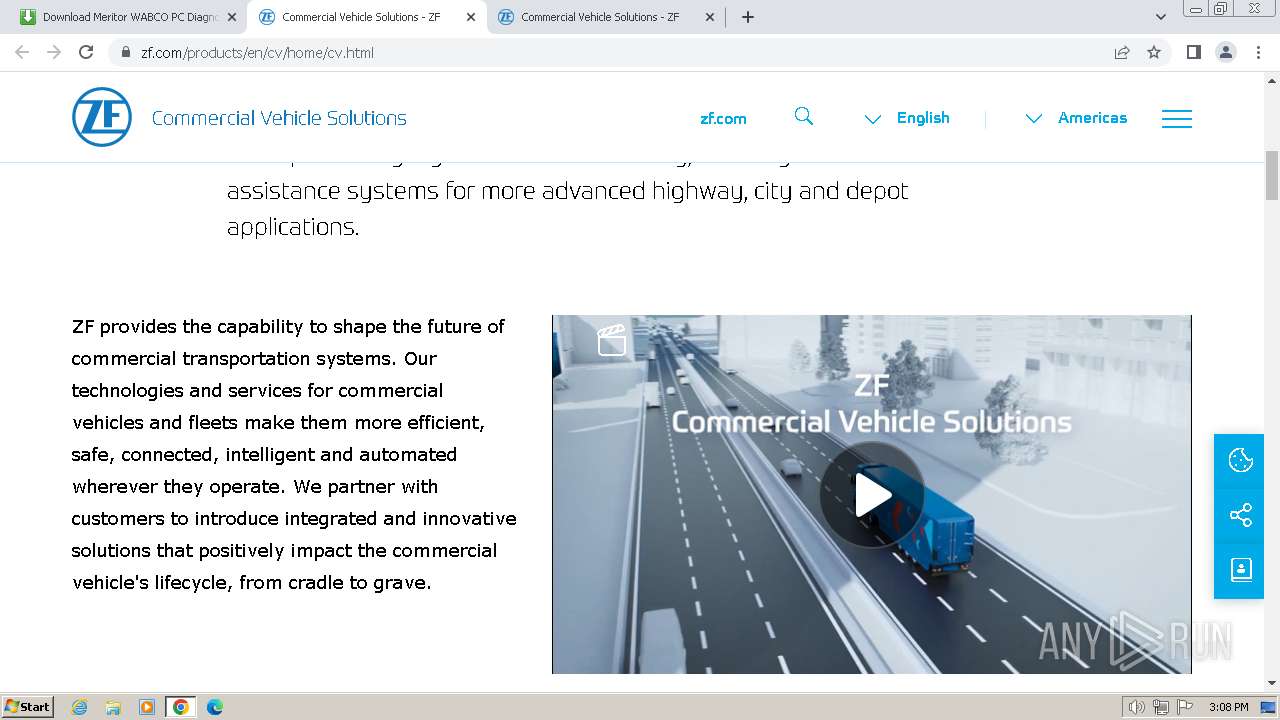
Task: Go back to the previous page
Action: [x=22, y=52]
